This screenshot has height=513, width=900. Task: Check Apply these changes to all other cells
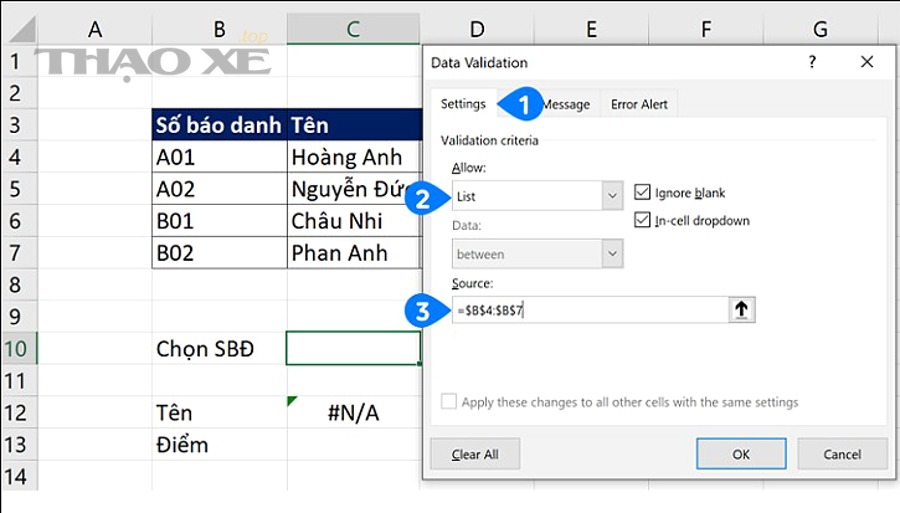[449, 401]
